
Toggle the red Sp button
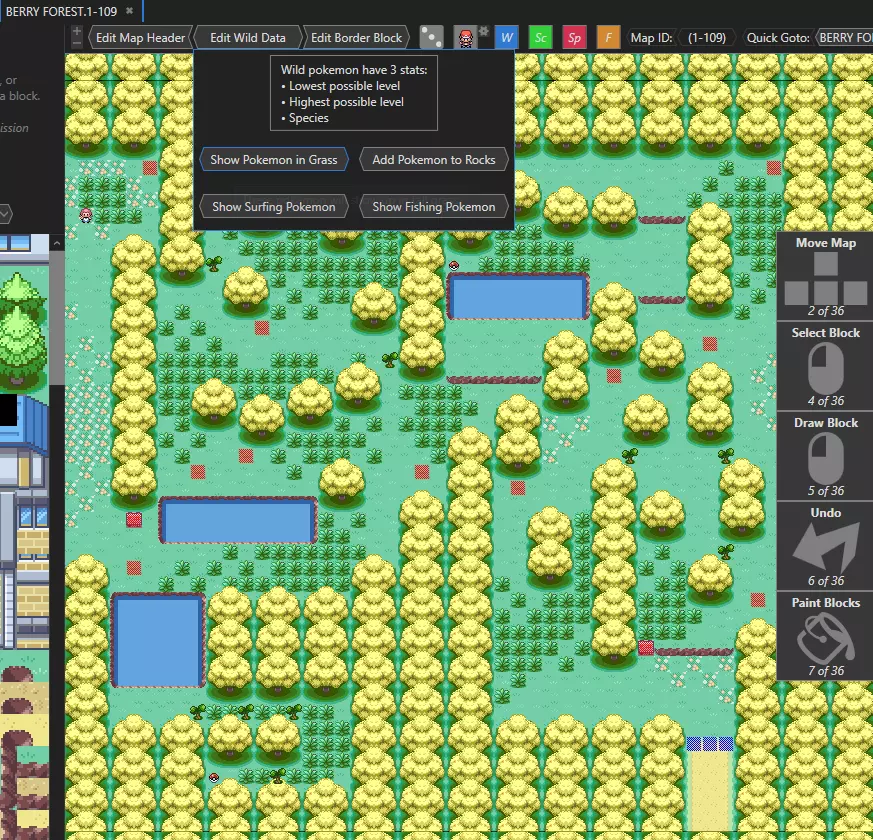coord(575,38)
